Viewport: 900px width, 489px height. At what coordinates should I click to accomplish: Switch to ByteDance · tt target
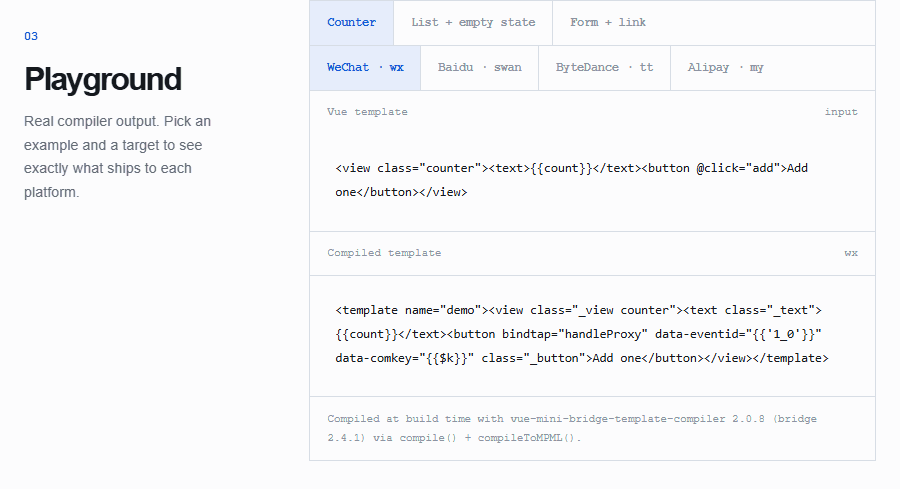604,68
